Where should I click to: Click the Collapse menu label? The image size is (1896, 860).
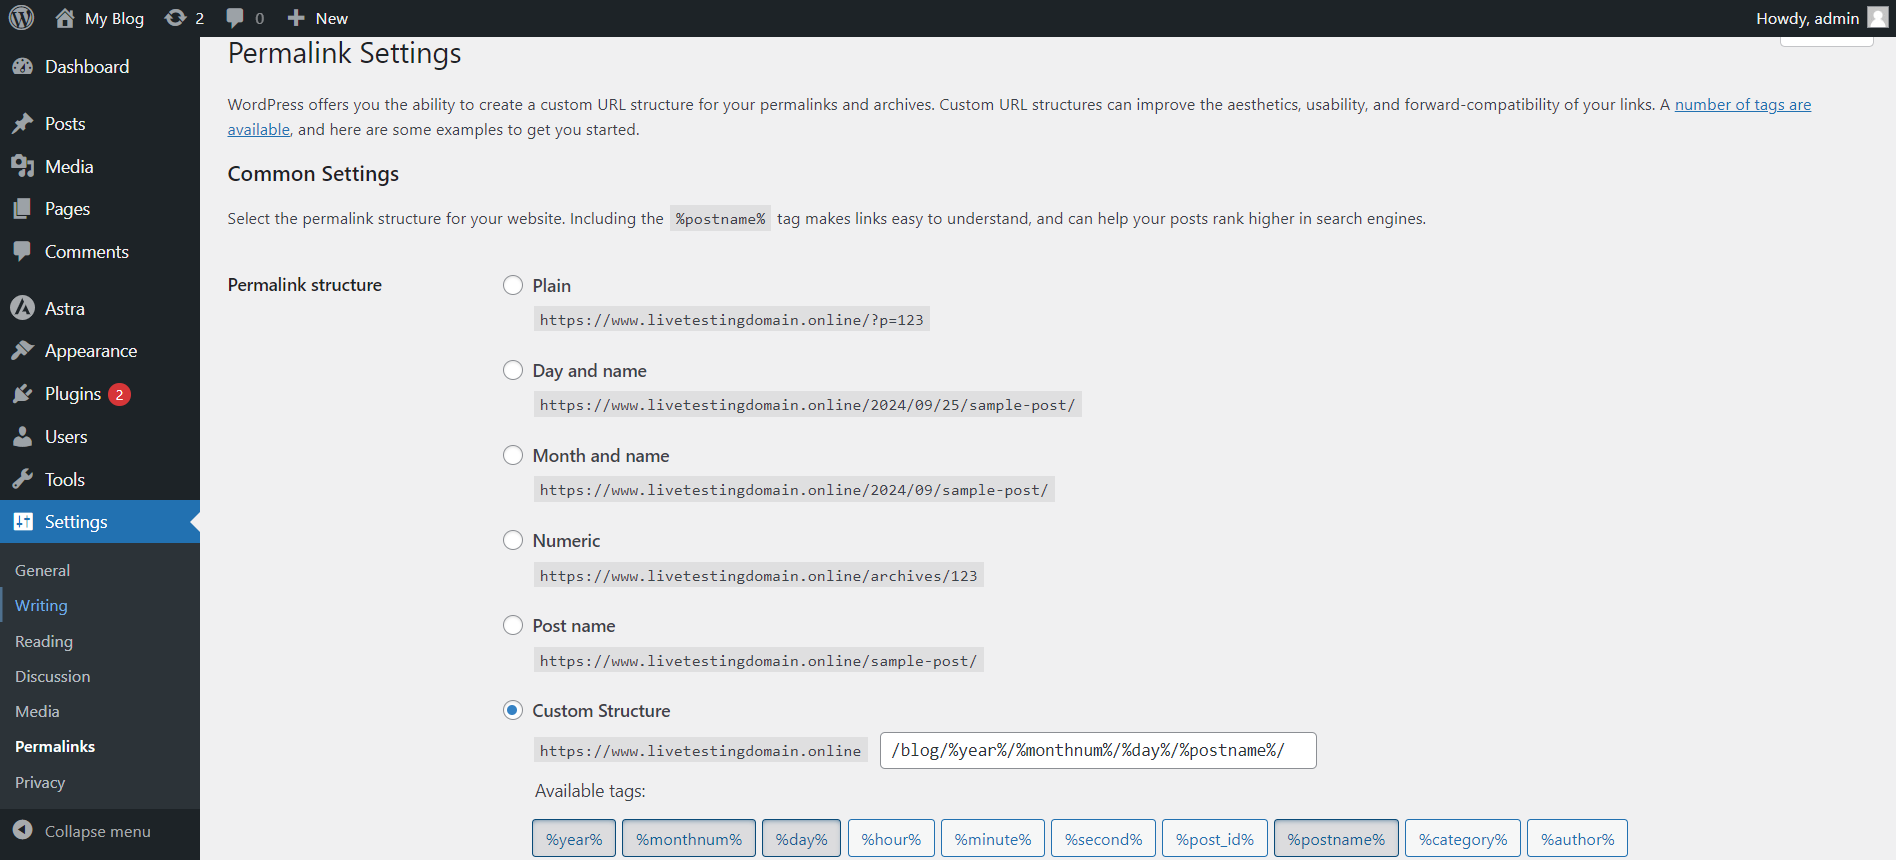tap(98, 831)
